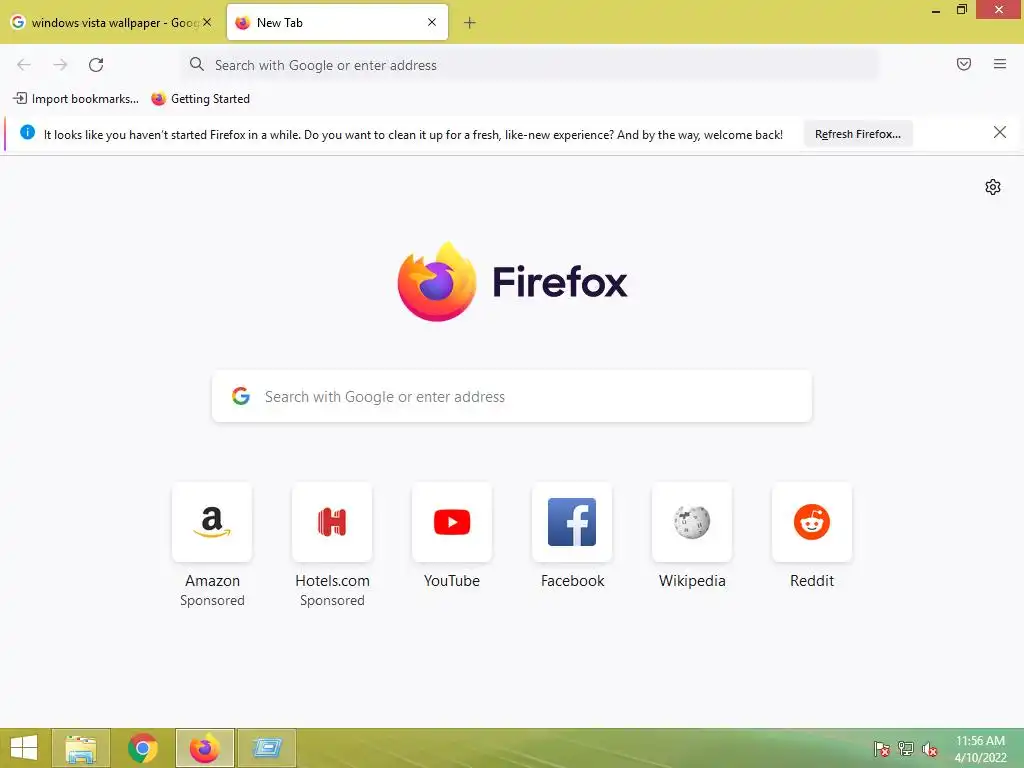Open new tab page settings gear
The image size is (1024, 768).
(x=993, y=187)
